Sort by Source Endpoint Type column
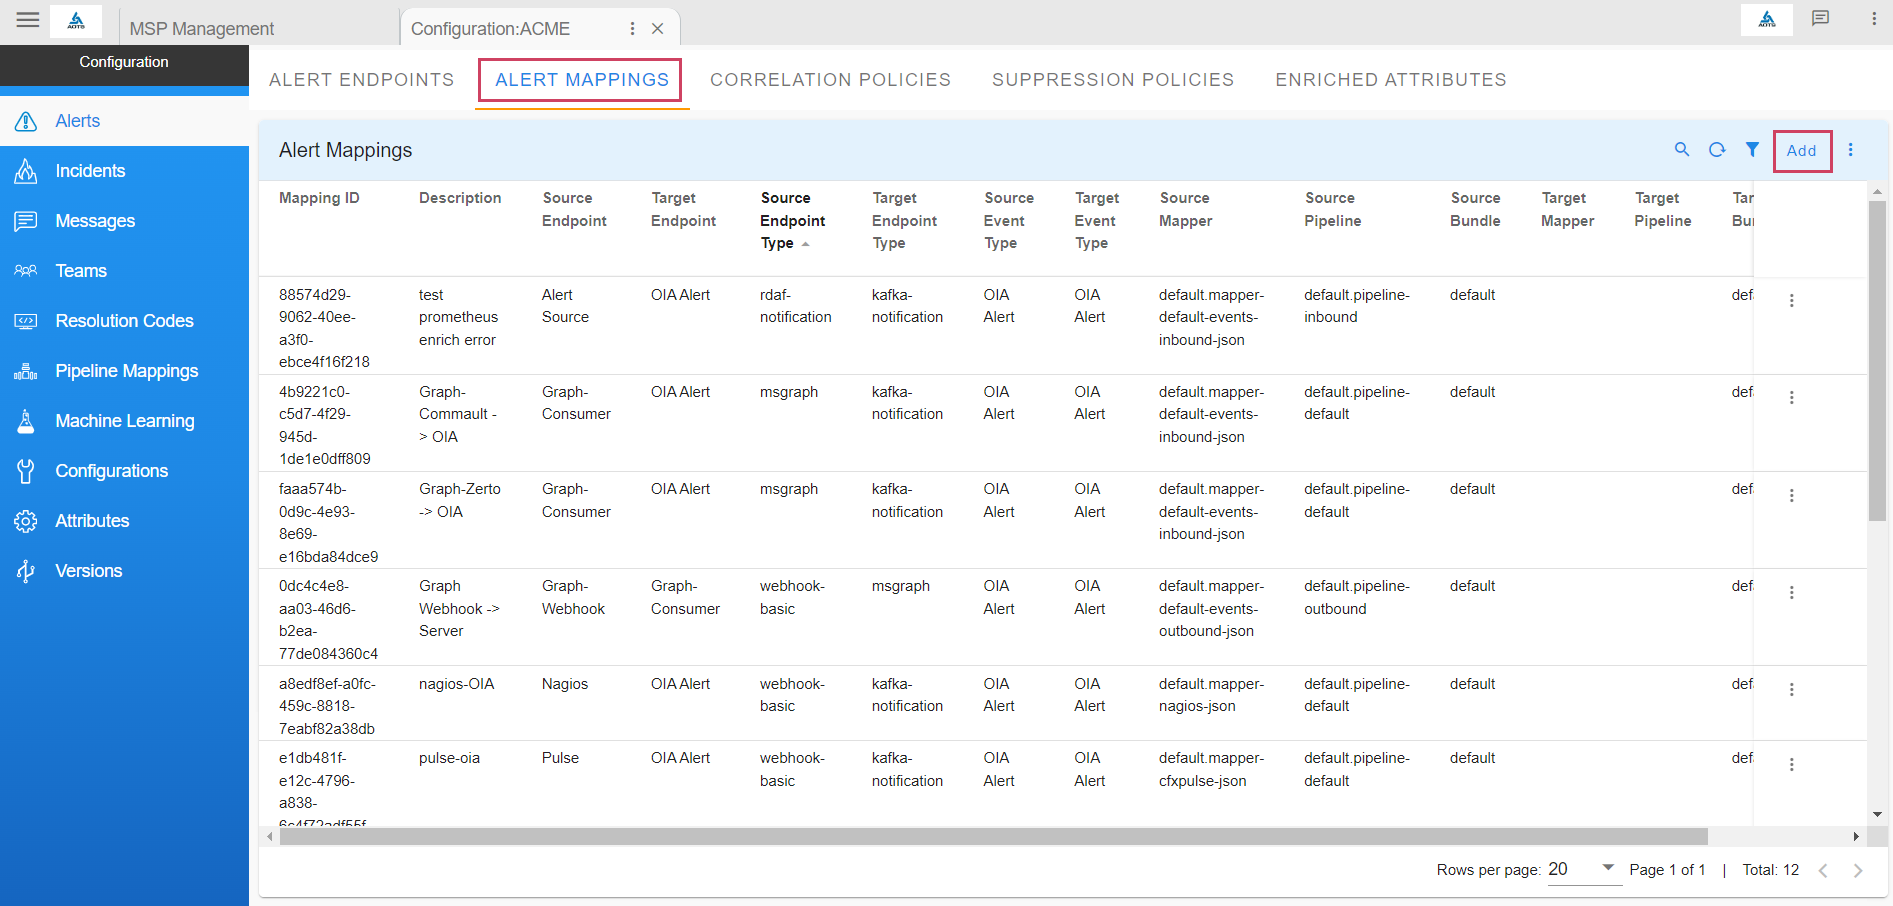The height and width of the screenshot is (906, 1893). [792, 221]
